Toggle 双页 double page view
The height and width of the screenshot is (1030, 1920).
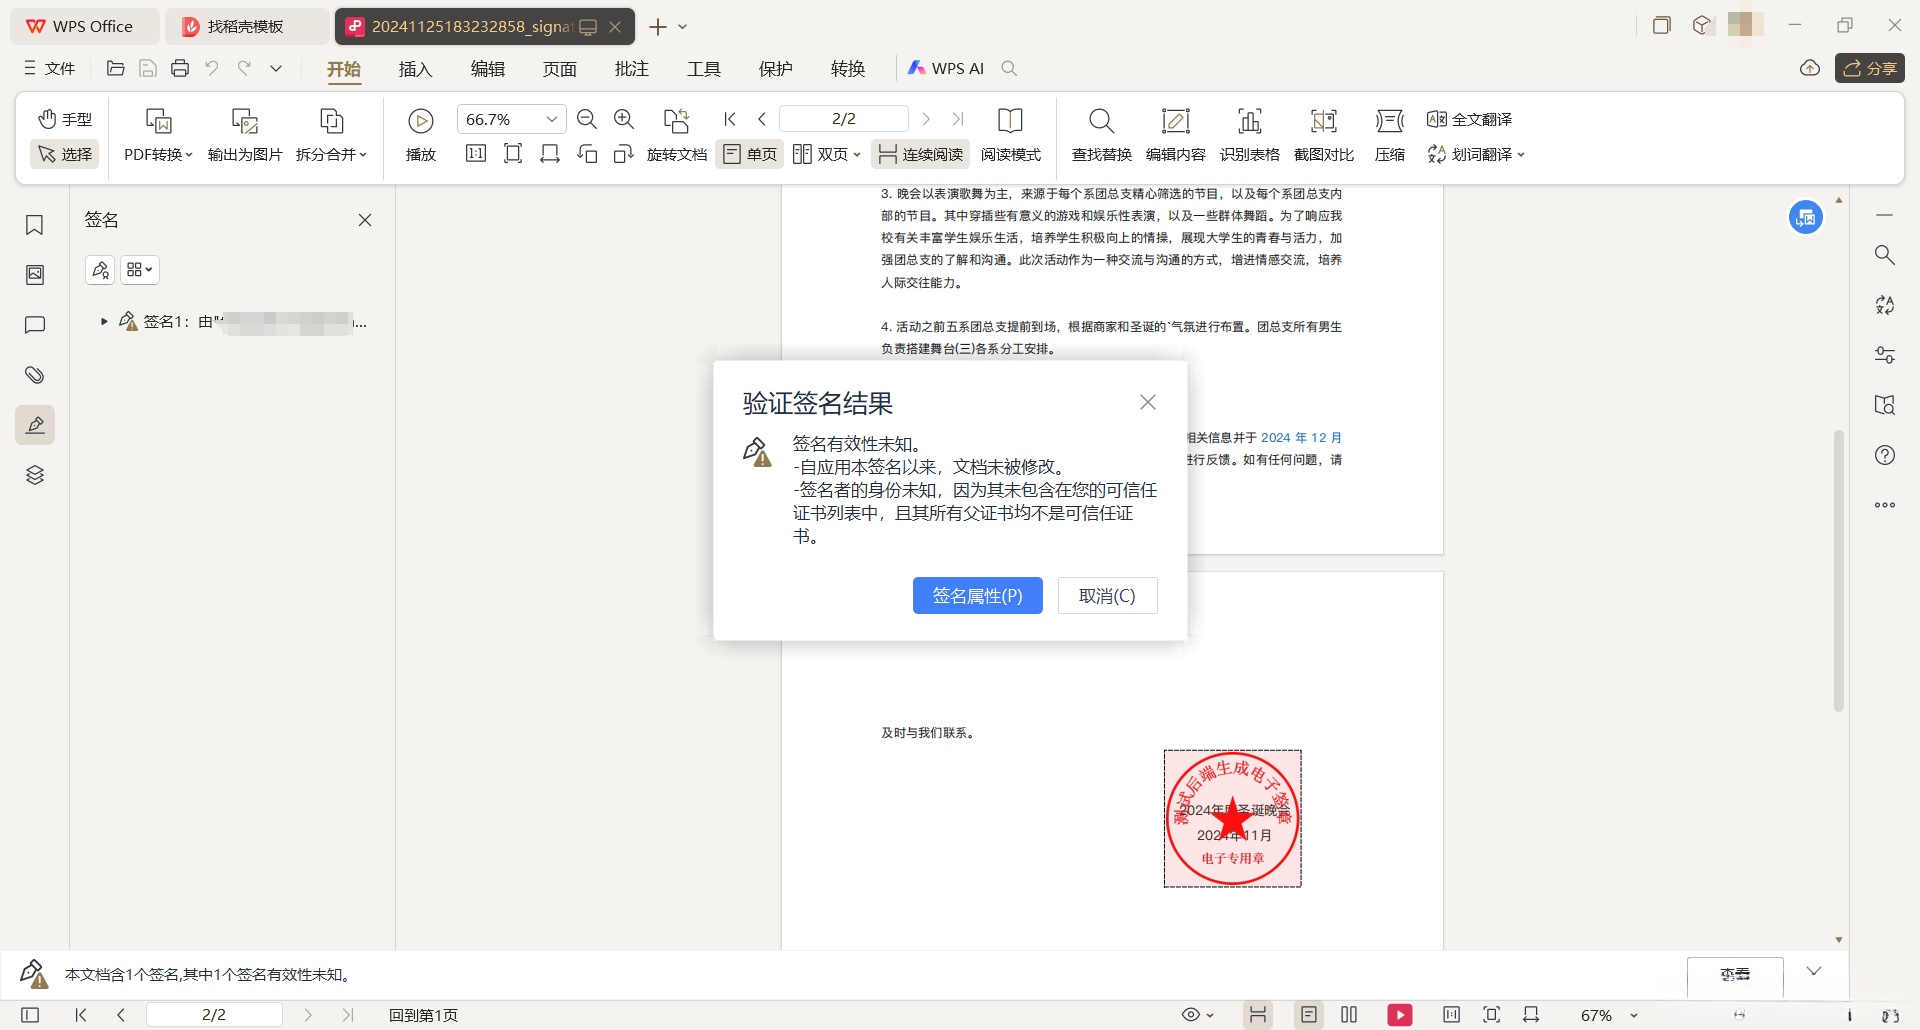pyautogui.click(x=826, y=154)
